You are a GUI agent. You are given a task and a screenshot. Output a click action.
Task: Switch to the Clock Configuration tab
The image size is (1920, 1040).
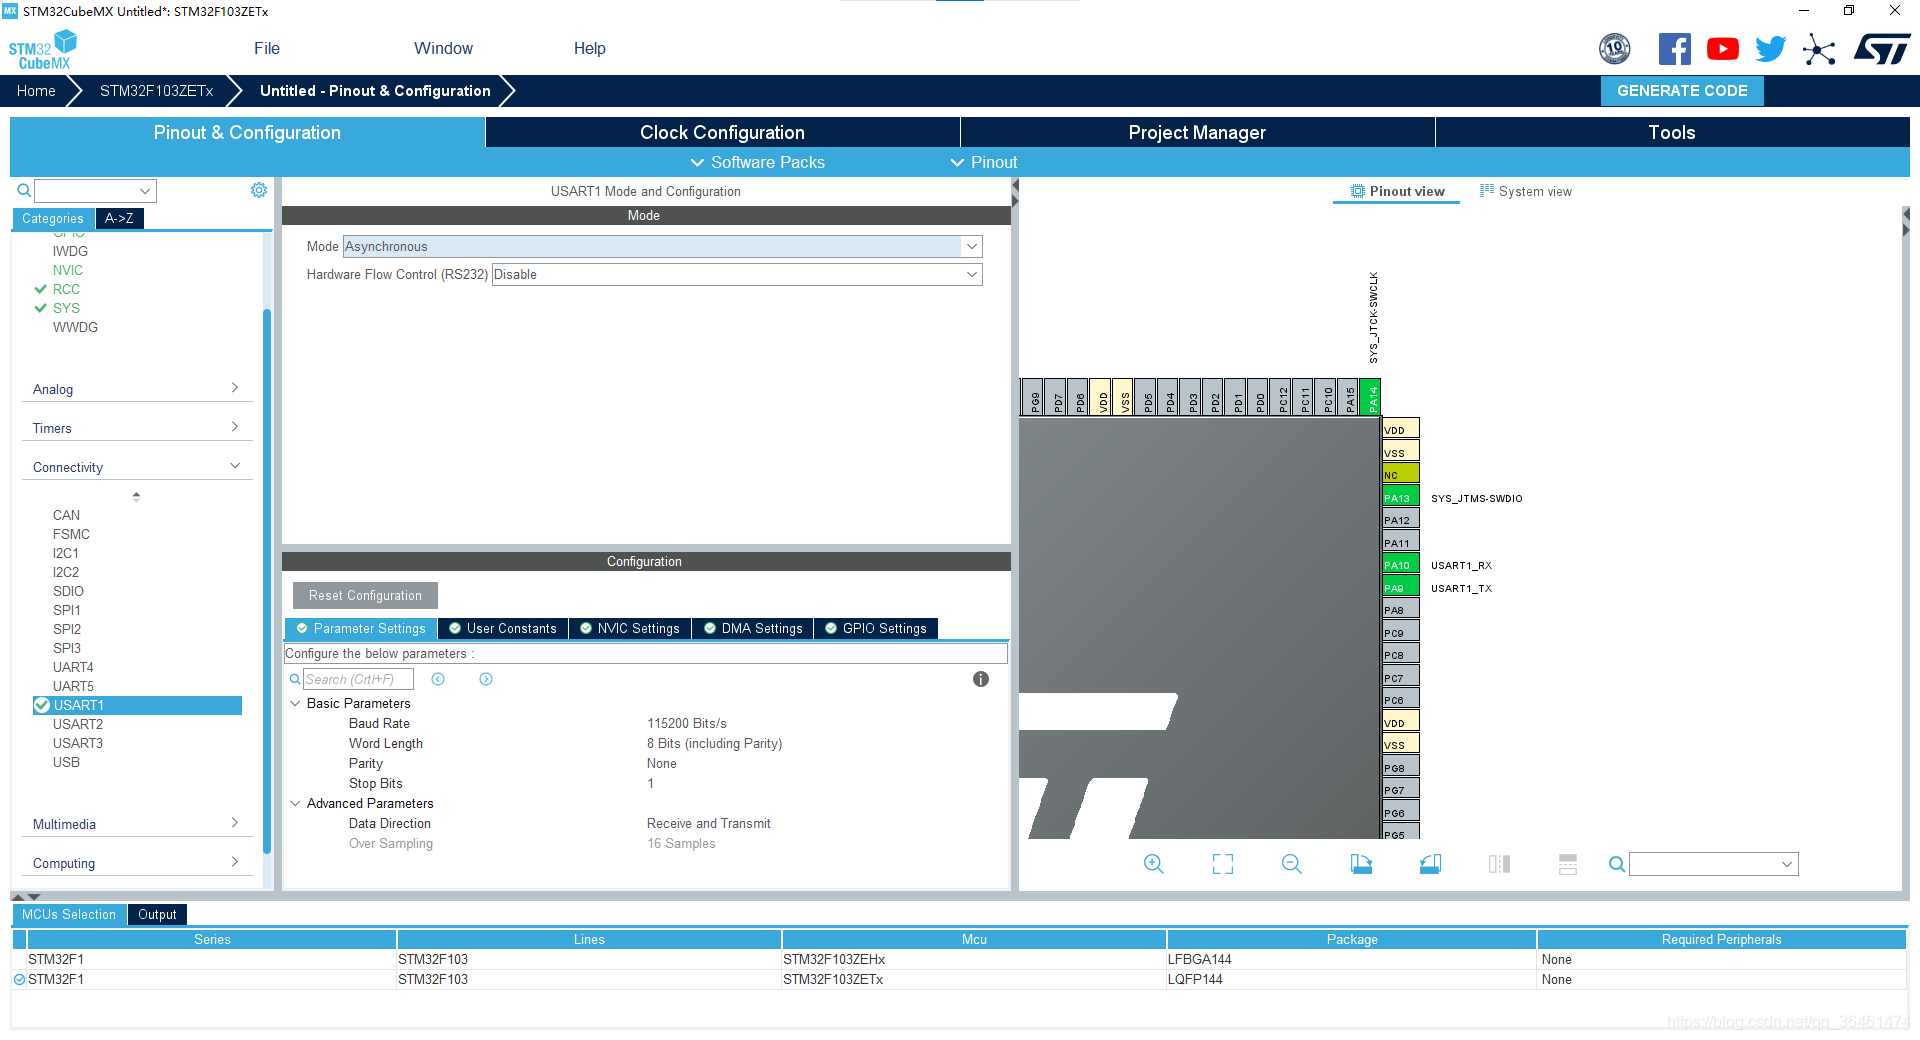click(x=722, y=132)
